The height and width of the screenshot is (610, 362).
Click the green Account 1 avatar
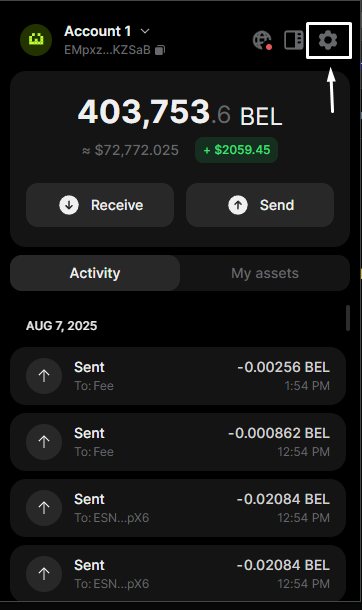point(36,40)
